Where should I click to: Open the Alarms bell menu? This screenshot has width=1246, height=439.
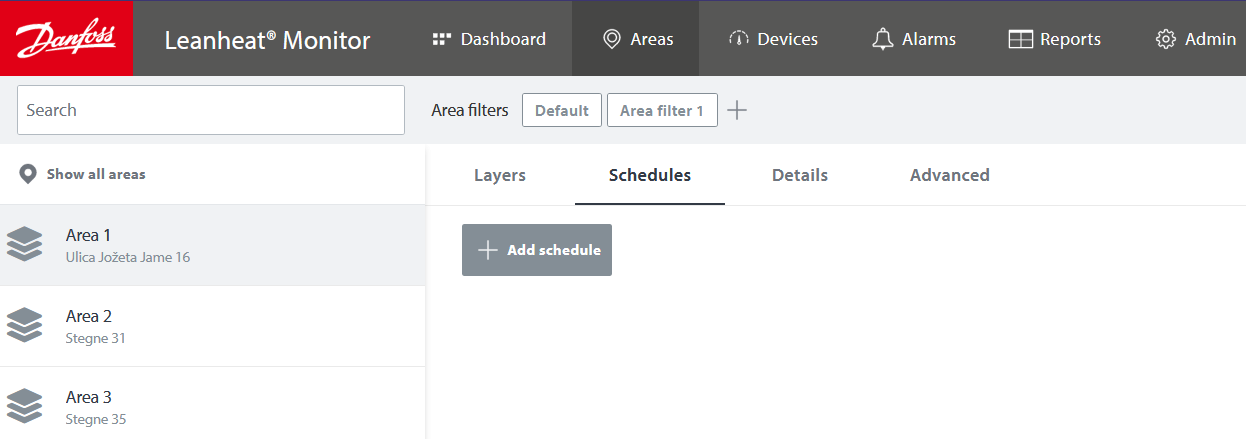[x=913, y=39]
